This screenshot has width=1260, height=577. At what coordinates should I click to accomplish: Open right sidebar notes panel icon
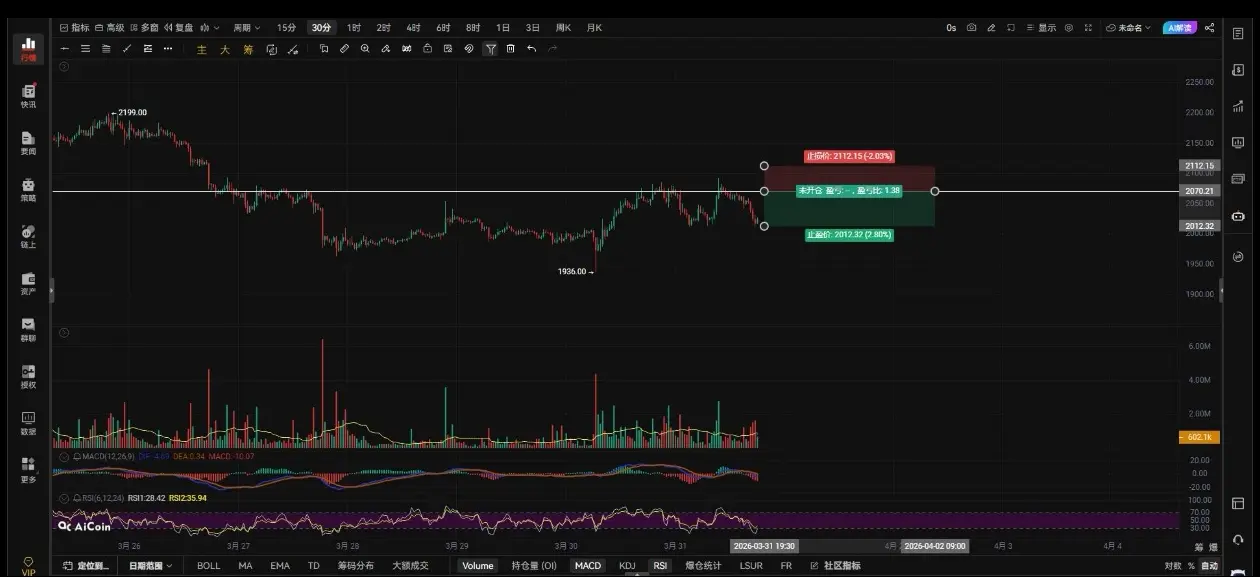click(x=1238, y=34)
